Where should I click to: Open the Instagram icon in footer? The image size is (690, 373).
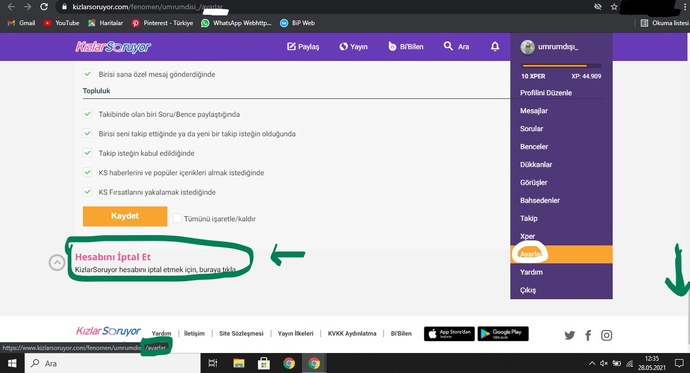click(x=606, y=335)
